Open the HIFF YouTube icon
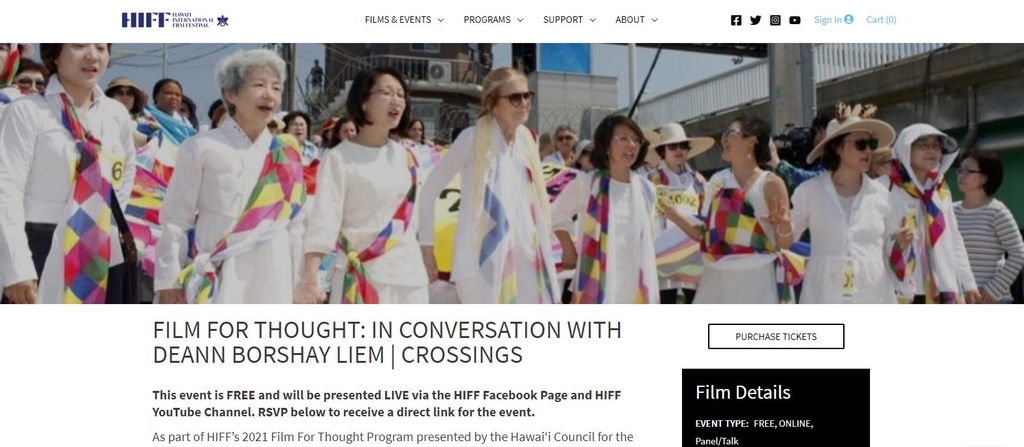 point(795,20)
